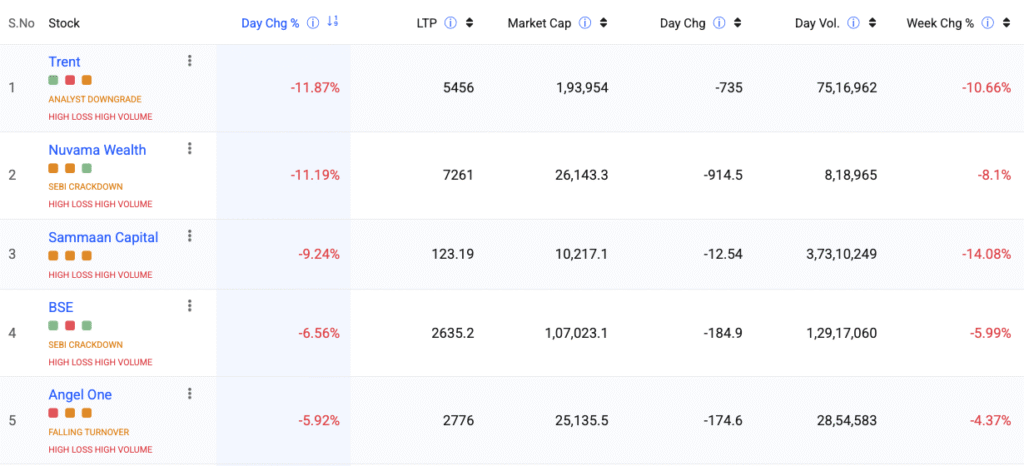The image size is (1024, 466).
Task: Click the -9.24% day change value
Action: point(319,254)
